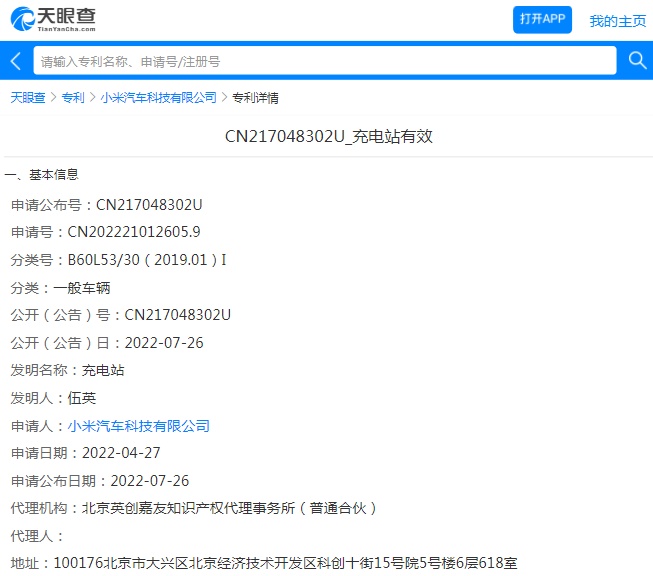Click 申请公布号 value CN217048302U
Image resolution: width=653 pixels, height=576 pixels.
(x=149, y=205)
